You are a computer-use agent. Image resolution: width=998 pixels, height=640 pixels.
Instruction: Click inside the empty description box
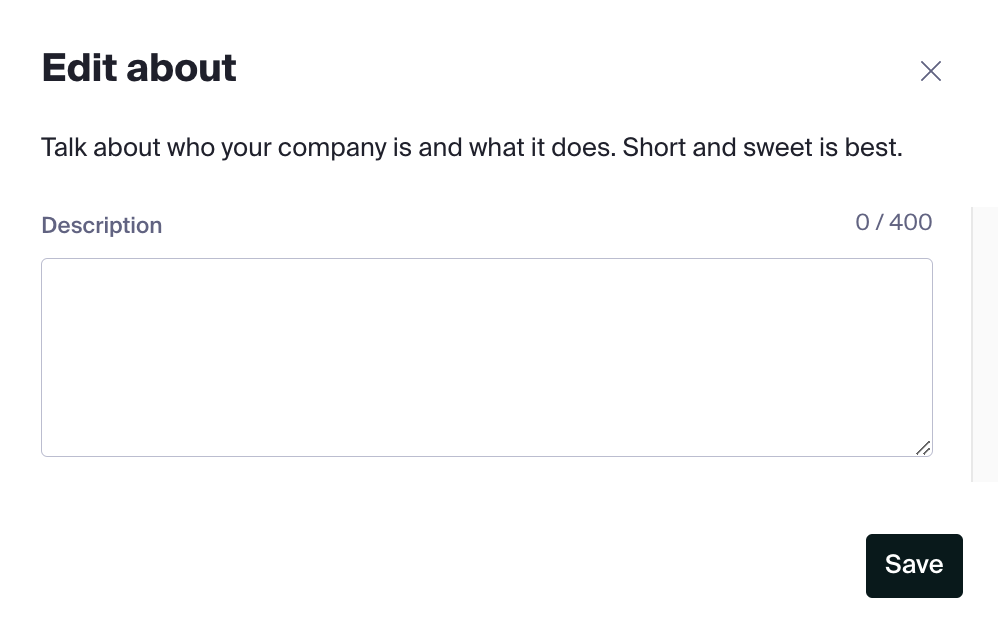[x=486, y=357]
